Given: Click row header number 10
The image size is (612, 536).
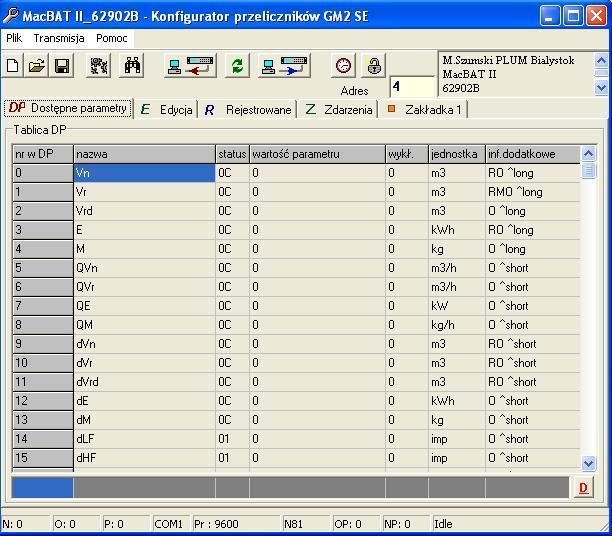Looking at the screenshot, I should [x=43, y=363].
